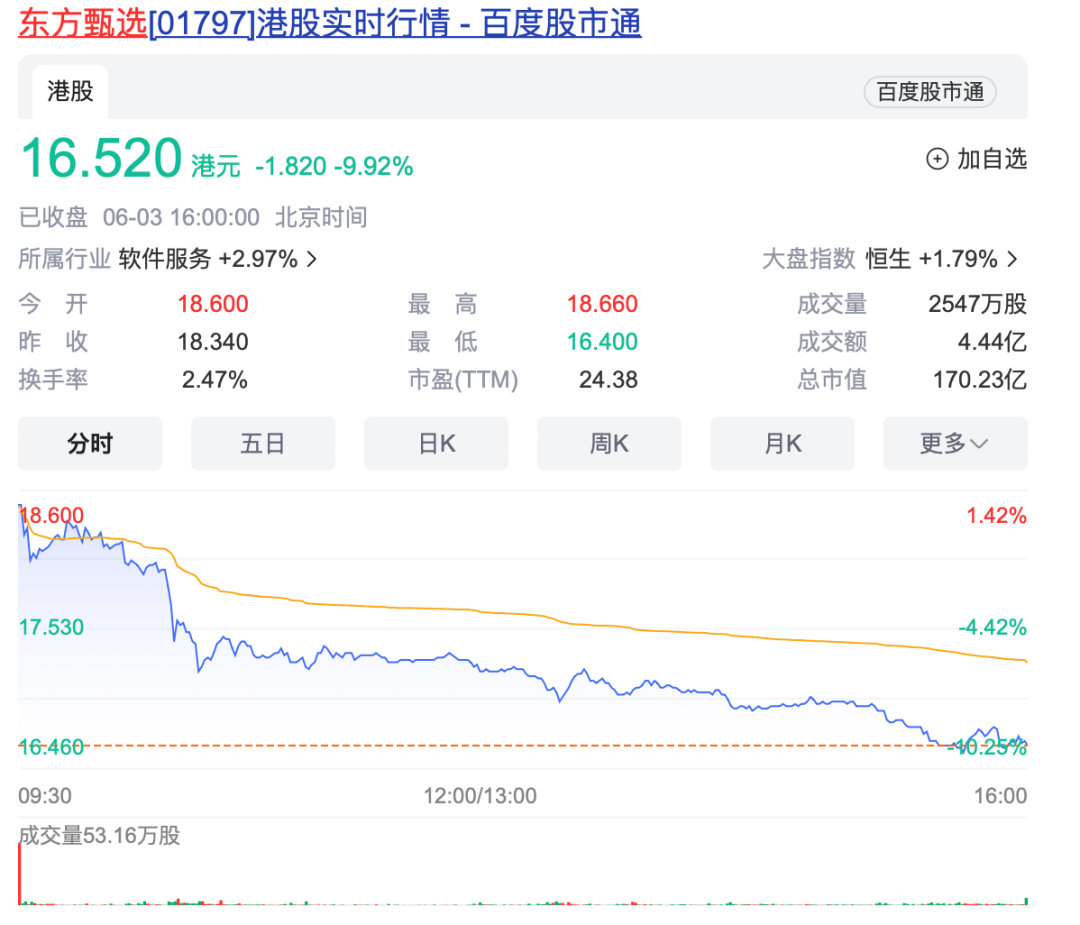The width and height of the screenshot is (1080, 925).
Task: Click the 成交量53.16万股 volume label
Action: pyautogui.click(x=99, y=835)
